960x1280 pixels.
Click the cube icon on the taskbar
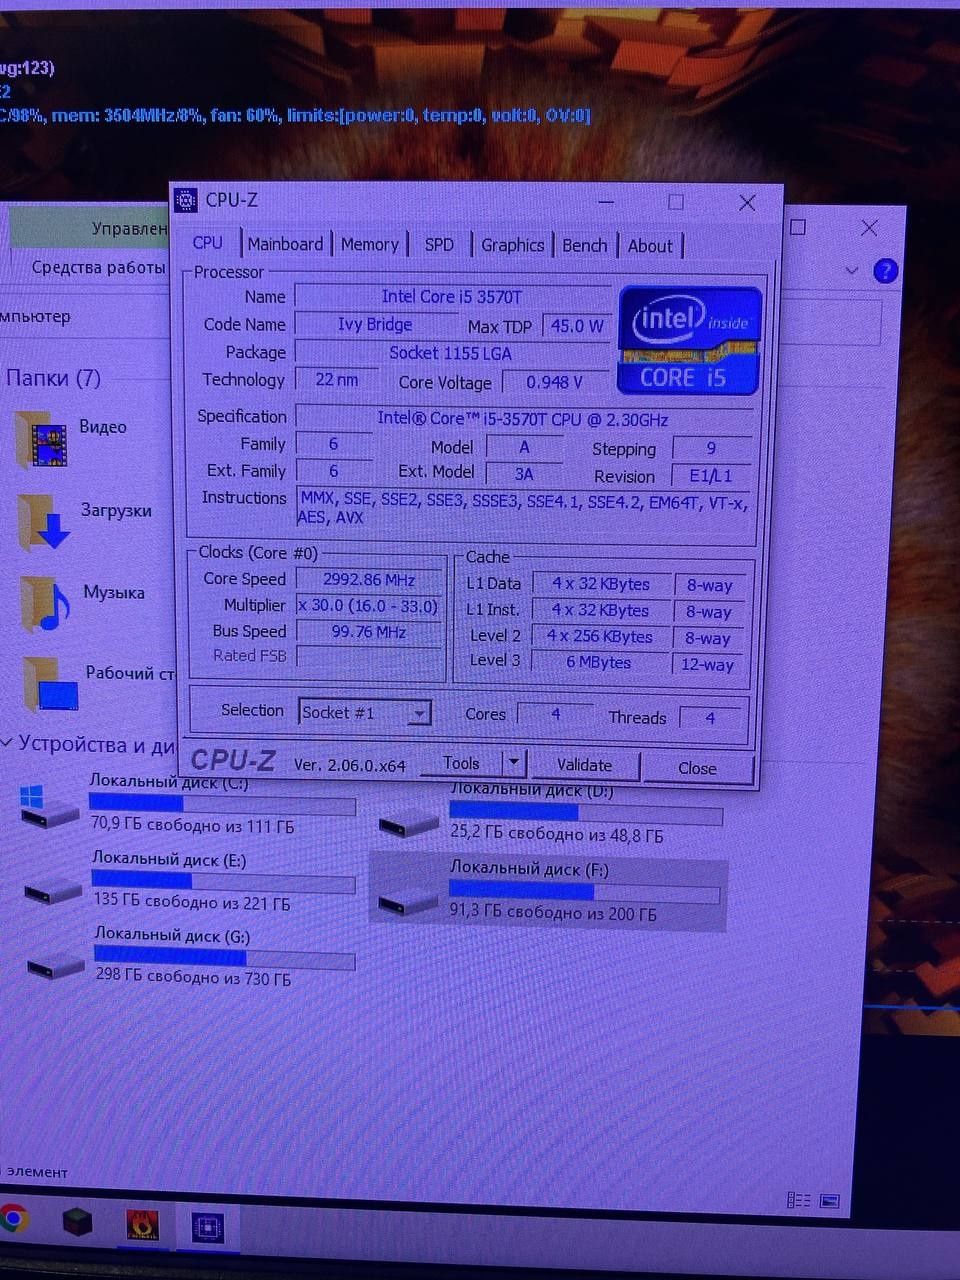click(76, 1221)
